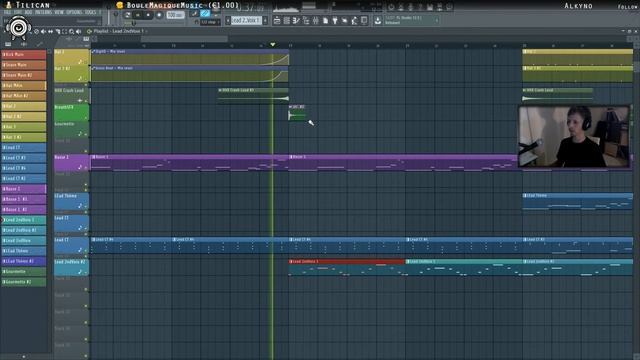Mute the Lead 2ndVoix #2 track
This screenshot has width=640, height=360.
pos(86,273)
